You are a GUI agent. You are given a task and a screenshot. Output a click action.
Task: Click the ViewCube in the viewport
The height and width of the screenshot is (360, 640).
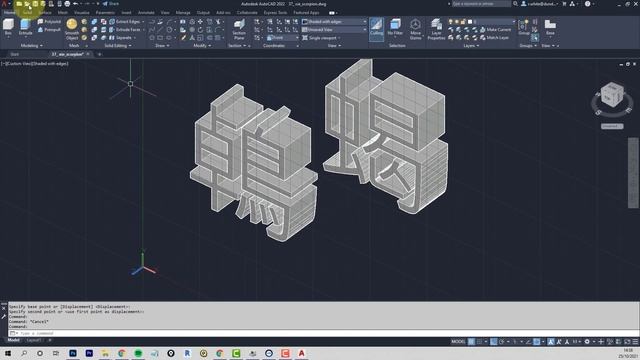pos(612,95)
